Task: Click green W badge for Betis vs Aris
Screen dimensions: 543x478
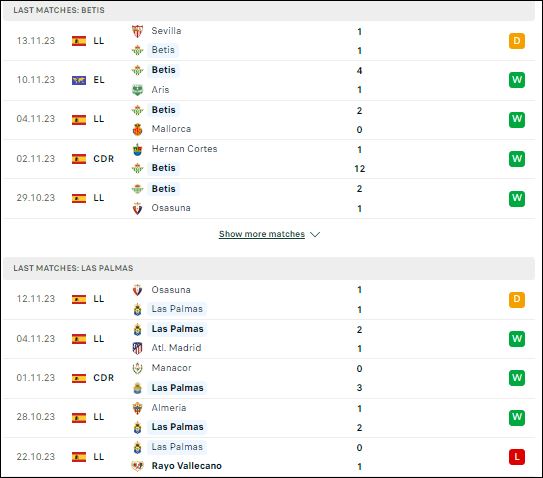Action: click(517, 80)
